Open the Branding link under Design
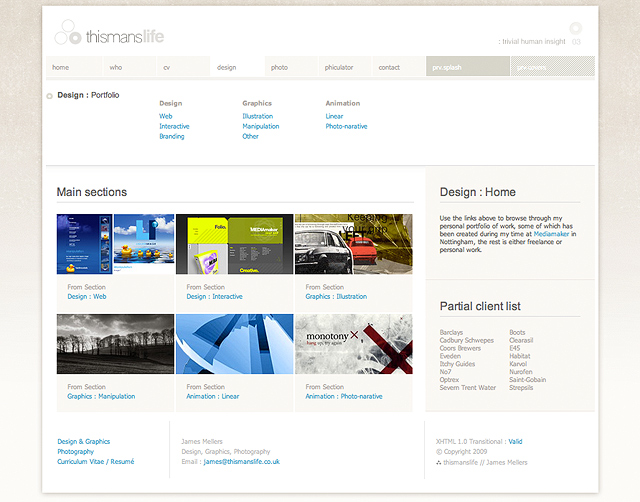This screenshot has height=502, width=640. tap(172, 136)
